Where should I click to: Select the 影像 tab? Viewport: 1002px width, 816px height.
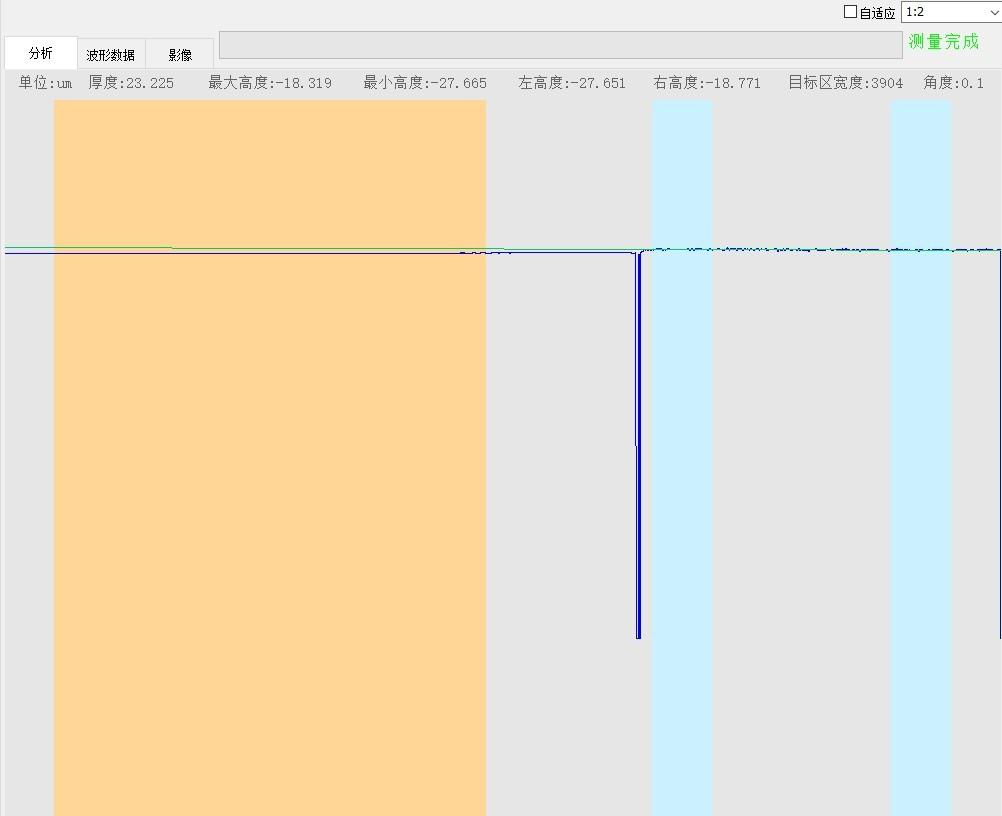(x=180, y=55)
